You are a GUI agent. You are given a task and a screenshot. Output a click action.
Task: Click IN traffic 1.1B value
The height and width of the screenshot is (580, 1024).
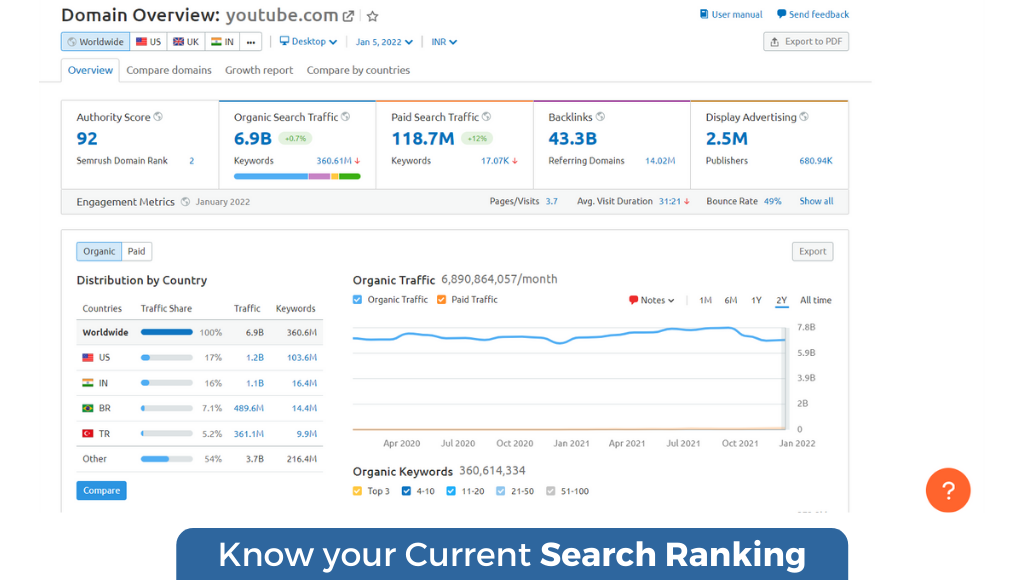(255, 383)
